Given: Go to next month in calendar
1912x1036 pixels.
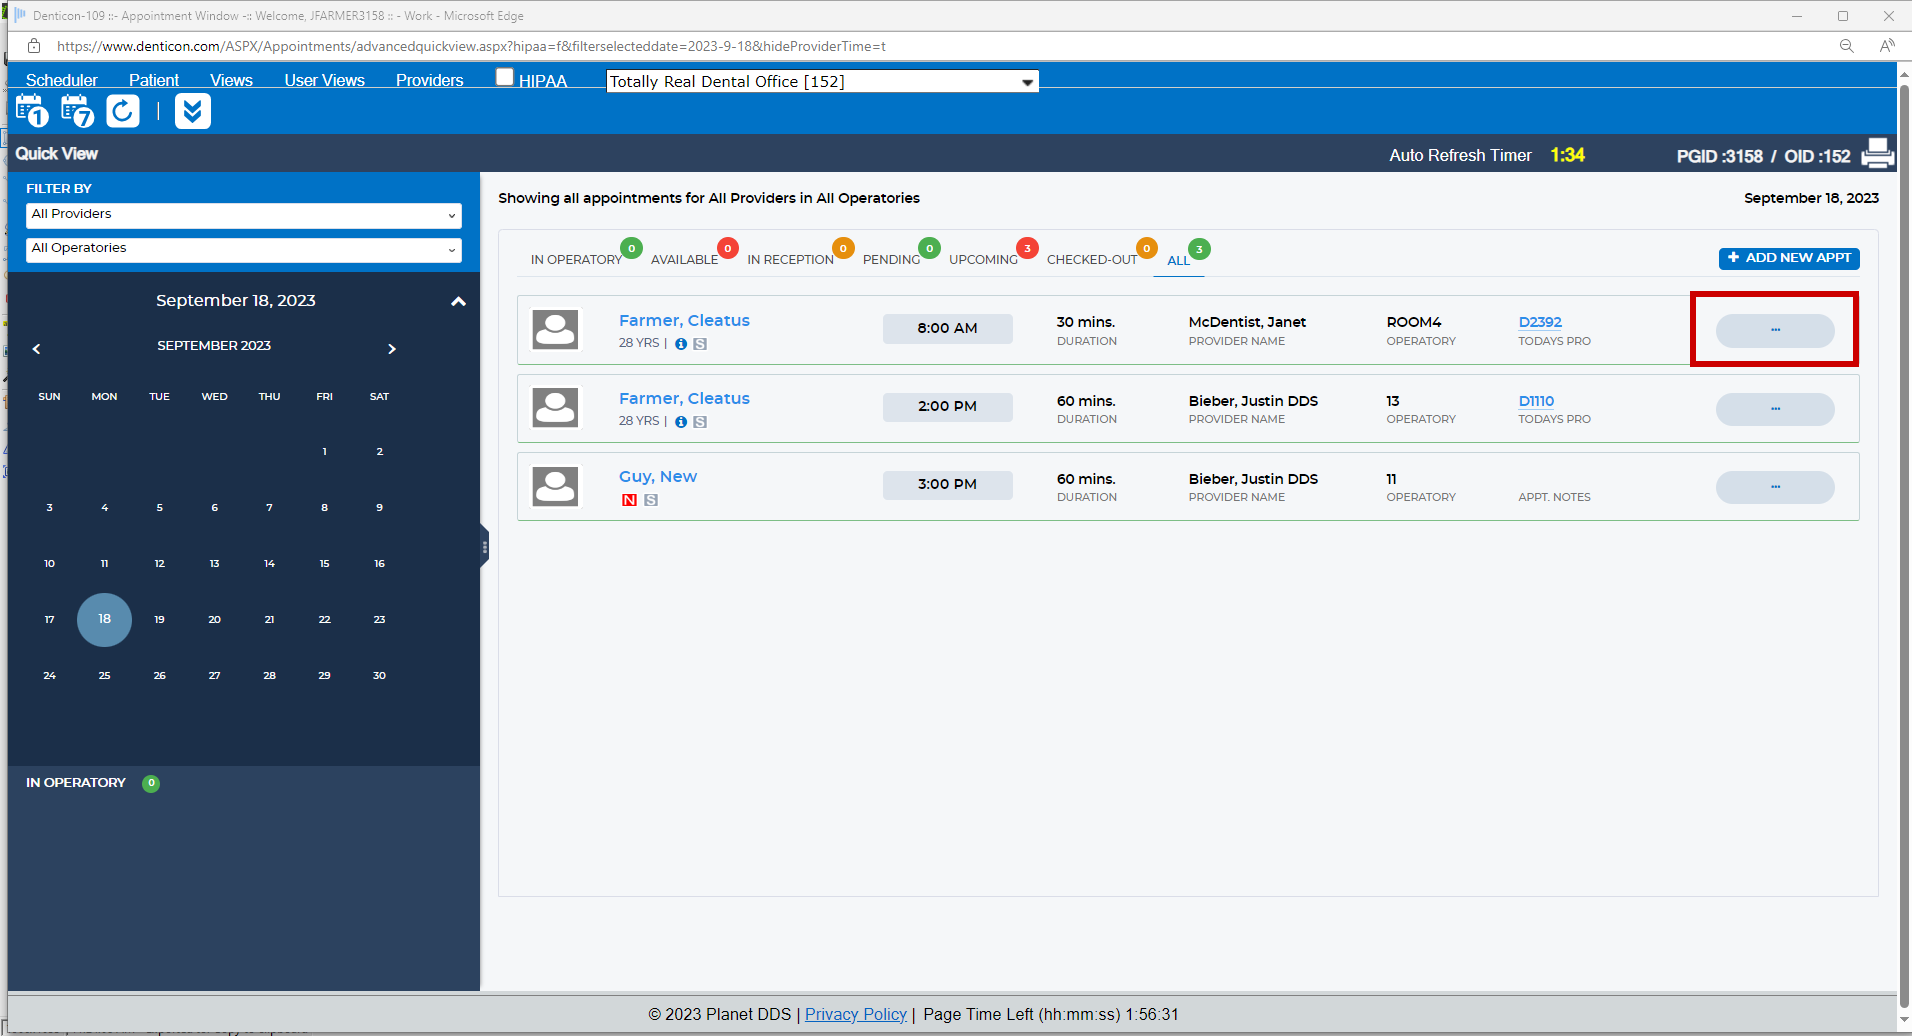Looking at the screenshot, I should (392, 349).
